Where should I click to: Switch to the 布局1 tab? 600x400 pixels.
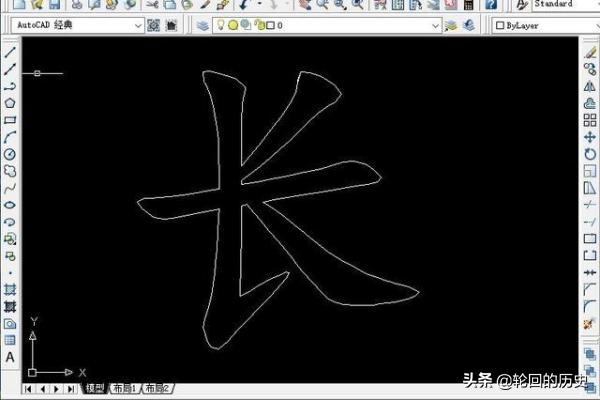[124, 389]
